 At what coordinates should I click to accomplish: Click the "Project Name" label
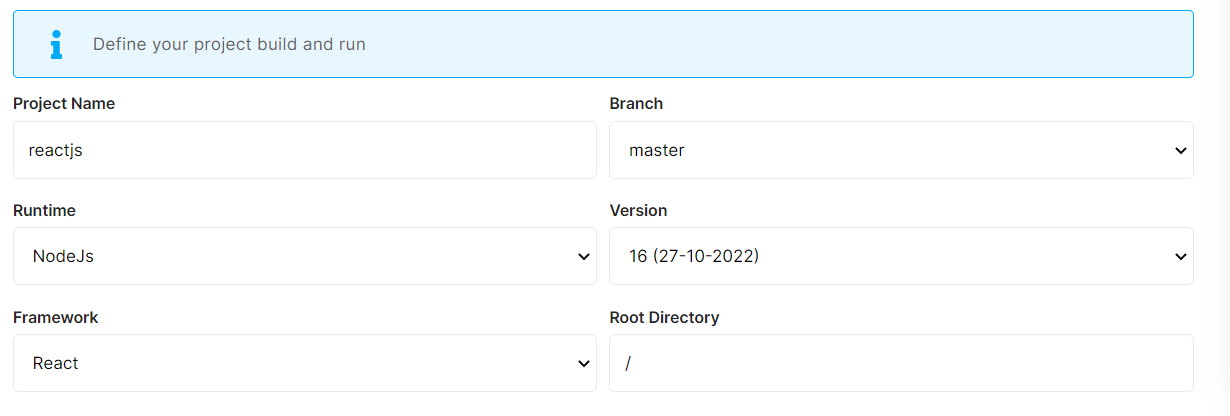(x=64, y=103)
